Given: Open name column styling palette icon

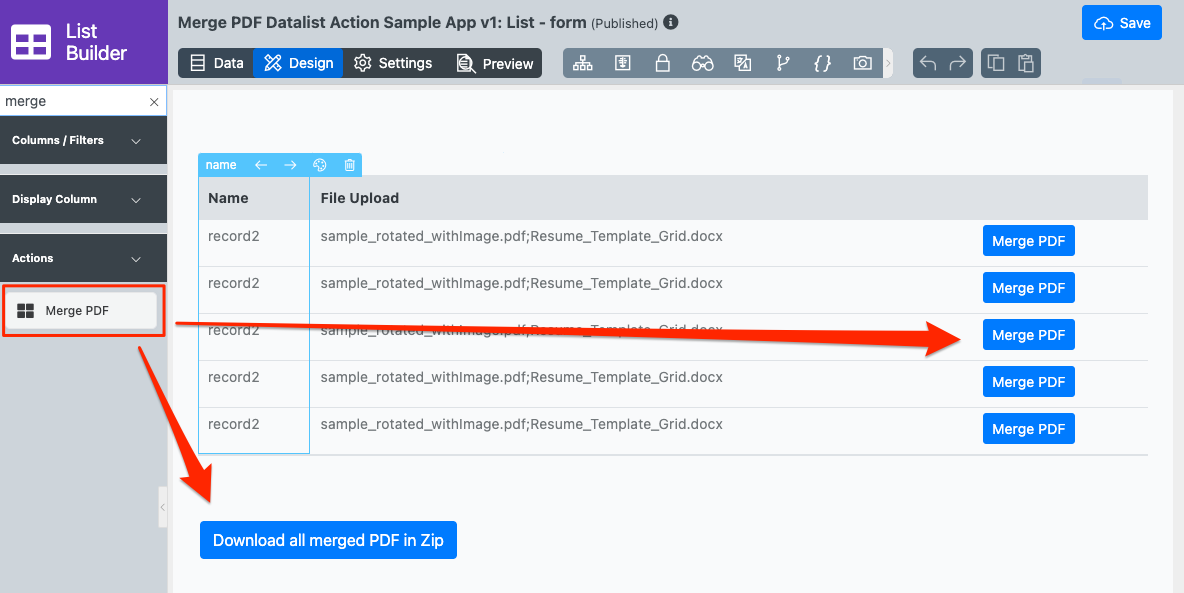Looking at the screenshot, I should tap(320, 165).
